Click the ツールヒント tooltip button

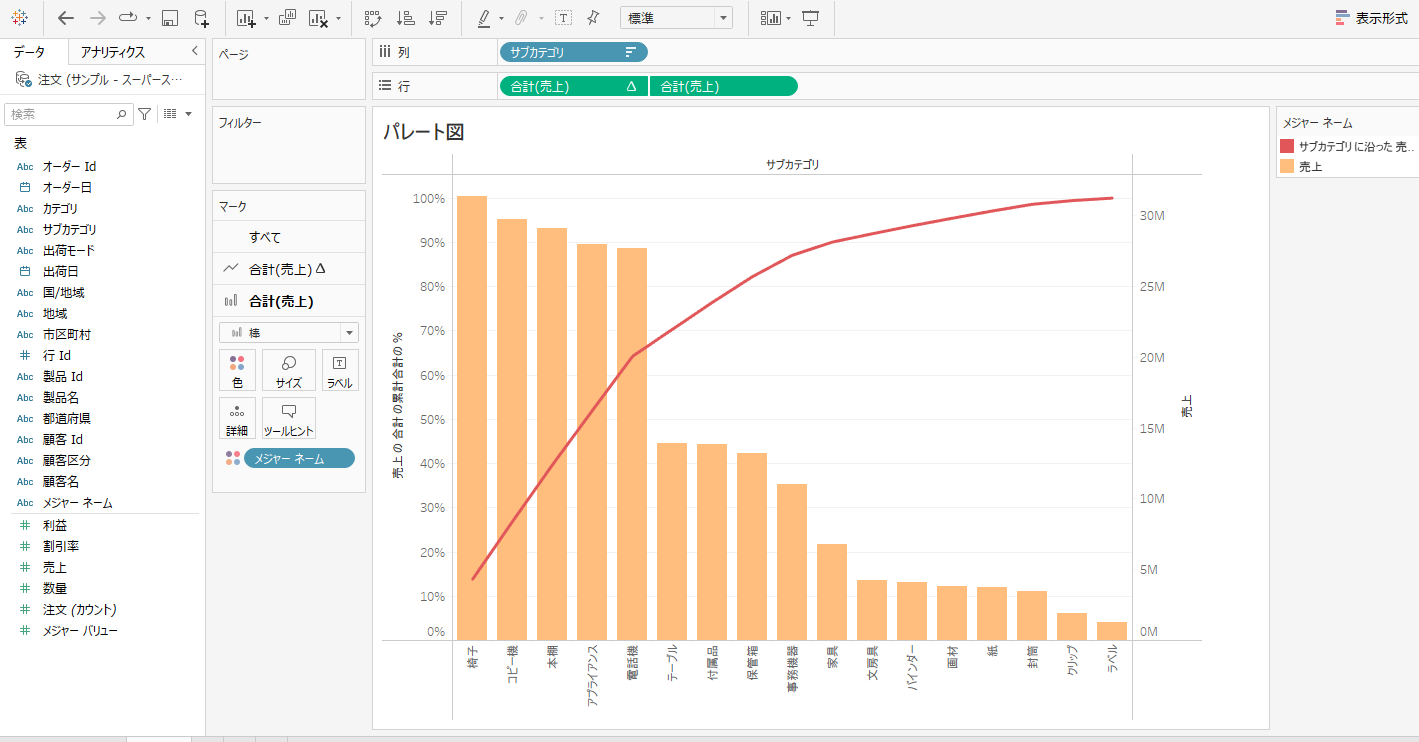pos(289,418)
